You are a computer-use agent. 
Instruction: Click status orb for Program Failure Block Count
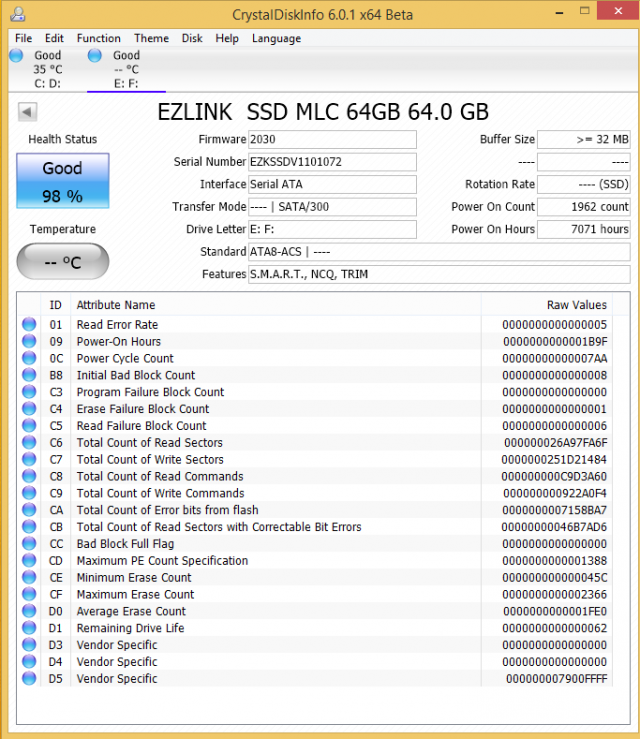click(29, 392)
